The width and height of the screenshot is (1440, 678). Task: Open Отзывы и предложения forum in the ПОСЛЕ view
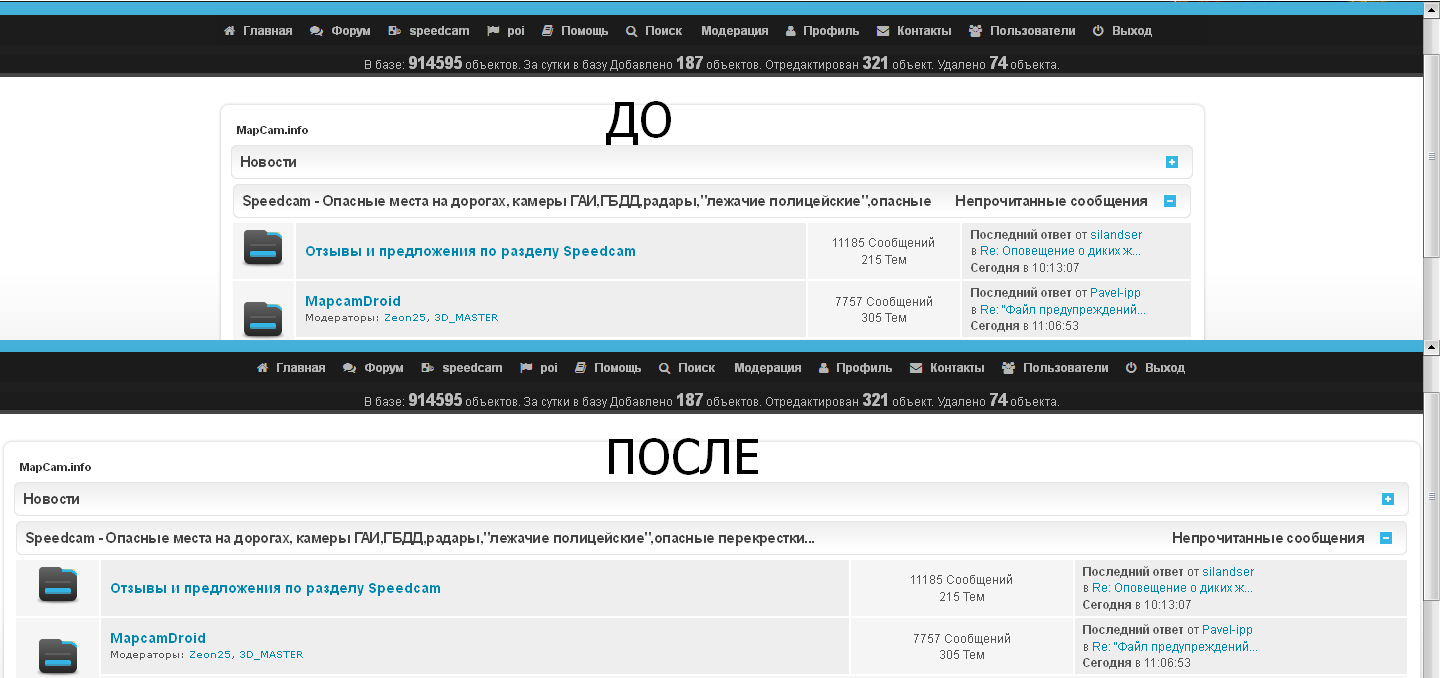275,588
